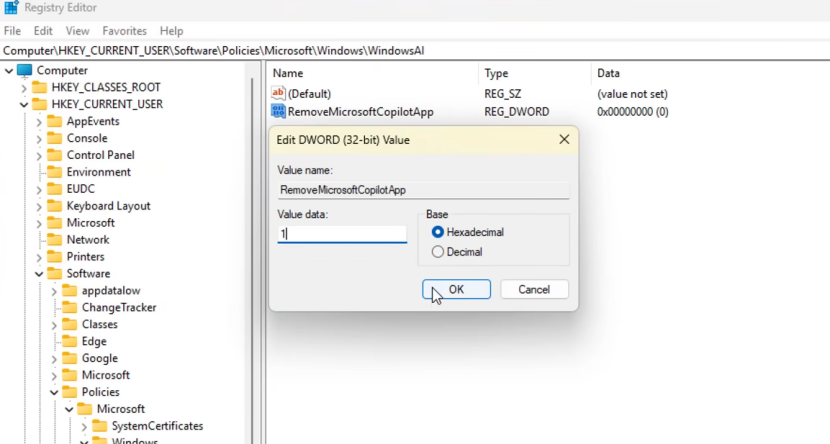Image resolution: width=830 pixels, height=444 pixels.
Task: Select the Microsoft key under Policies
Action: (x=121, y=409)
